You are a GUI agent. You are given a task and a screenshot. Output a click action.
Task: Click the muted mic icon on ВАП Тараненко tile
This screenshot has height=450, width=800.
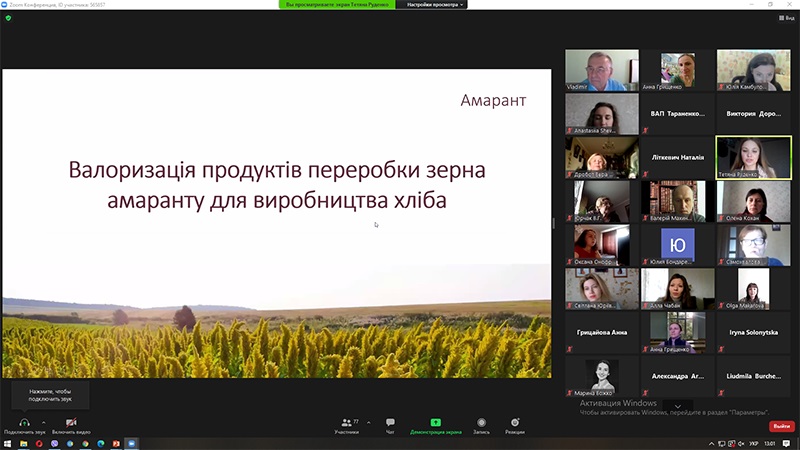[645, 131]
